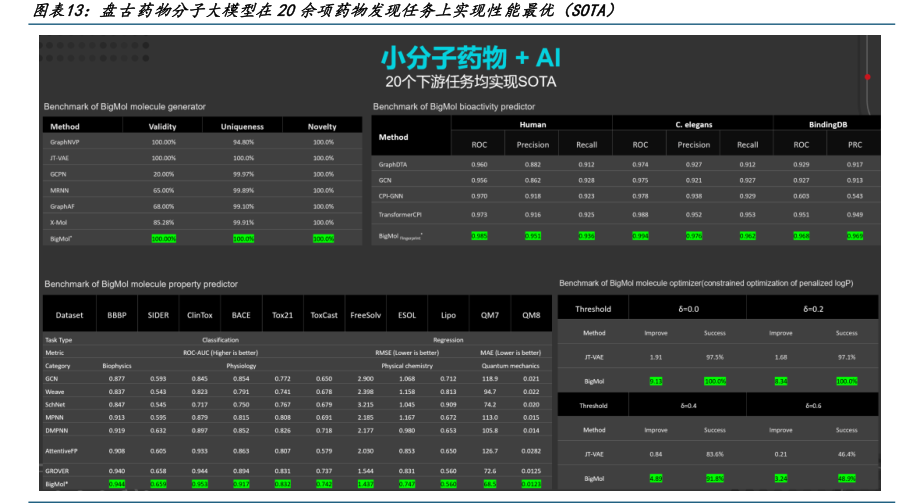905x504 pixels.
Task: Click the "Lipo" dataset header
Action: (448, 315)
